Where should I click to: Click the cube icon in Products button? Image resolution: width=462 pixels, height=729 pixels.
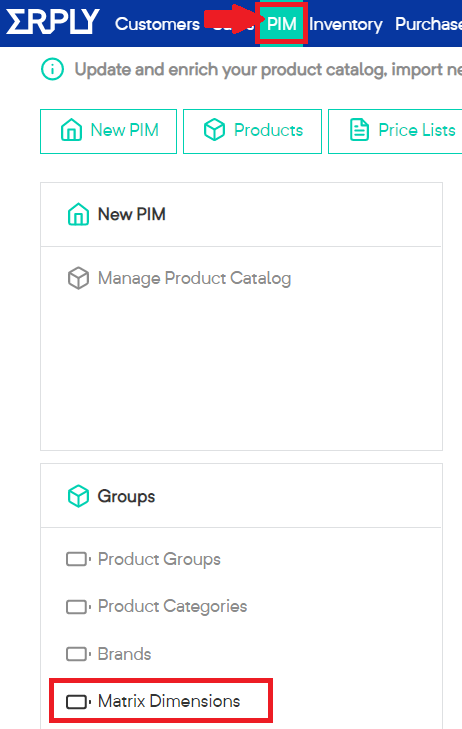pos(214,130)
